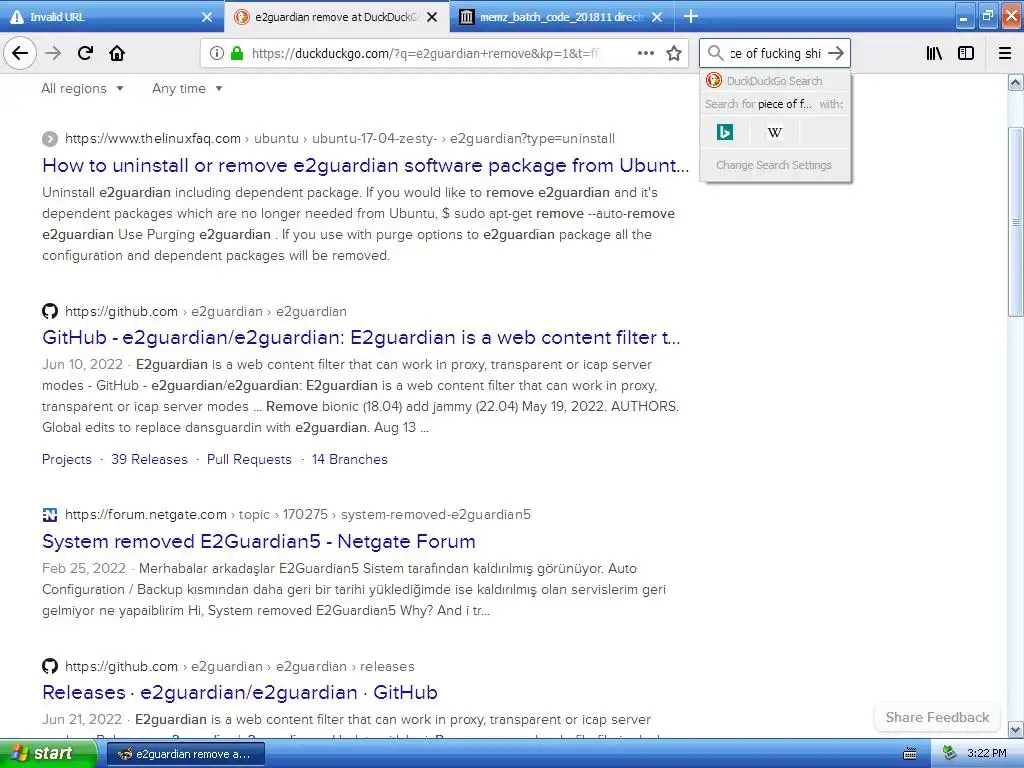Click the tray safely remove hardware icon

click(949, 754)
